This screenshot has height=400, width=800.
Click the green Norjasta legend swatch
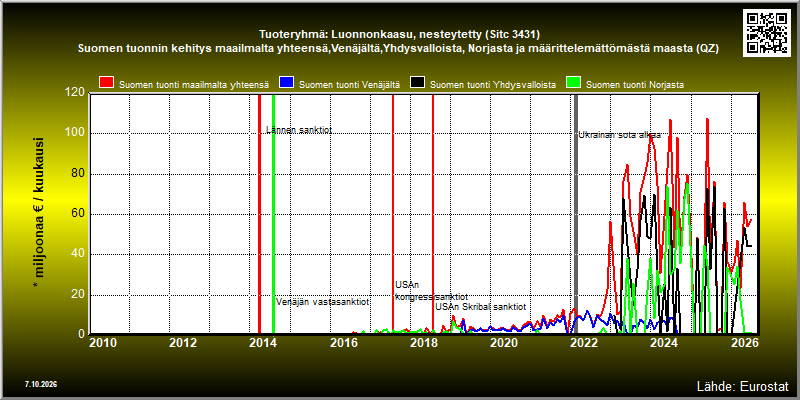click(x=573, y=84)
